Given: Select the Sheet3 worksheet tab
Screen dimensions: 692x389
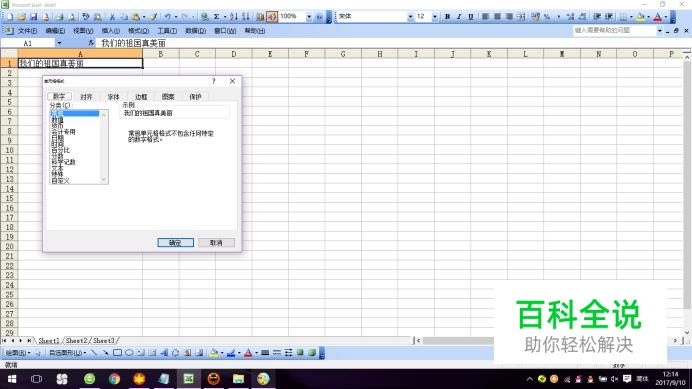Looking at the screenshot, I should pos(104,341).
